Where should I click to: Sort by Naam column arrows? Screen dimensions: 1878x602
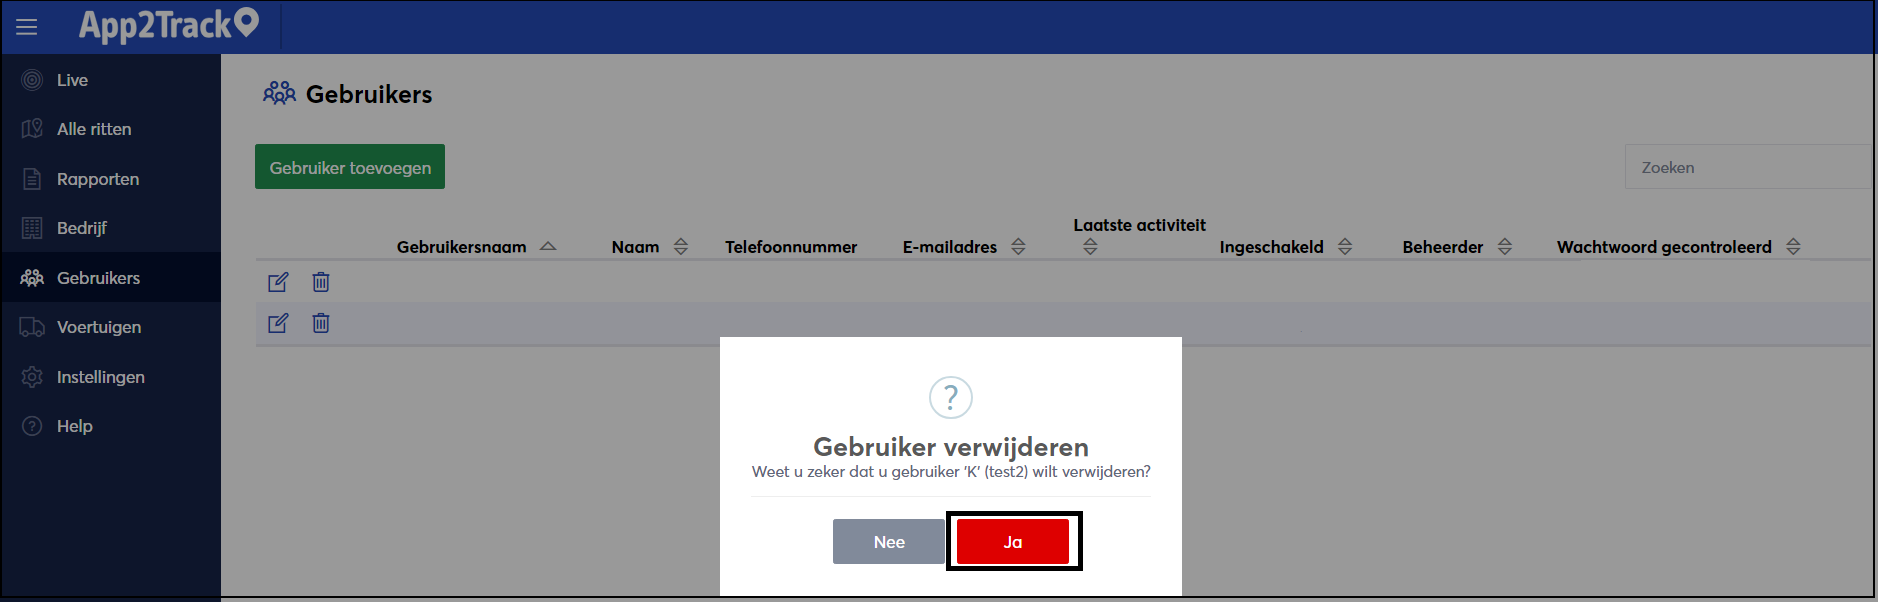tap(681, 246)
